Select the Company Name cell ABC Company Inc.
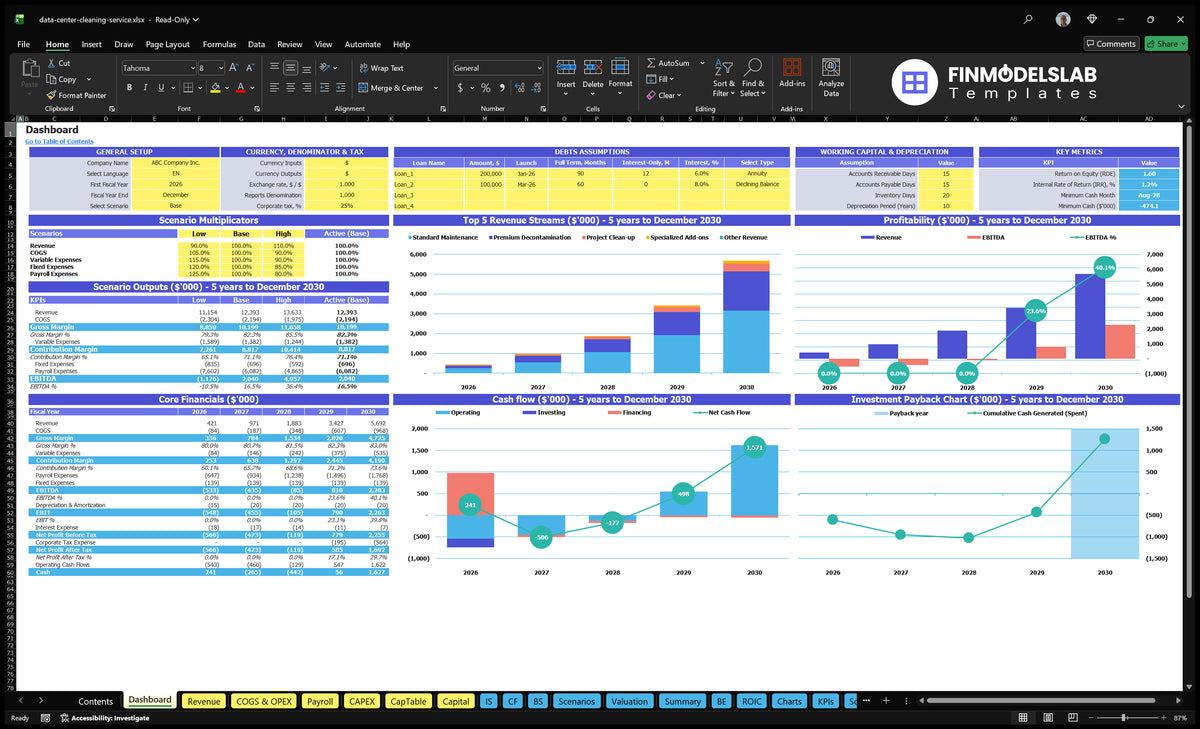Viewport: 1200px width, 729px height. (x=175, y=162)
